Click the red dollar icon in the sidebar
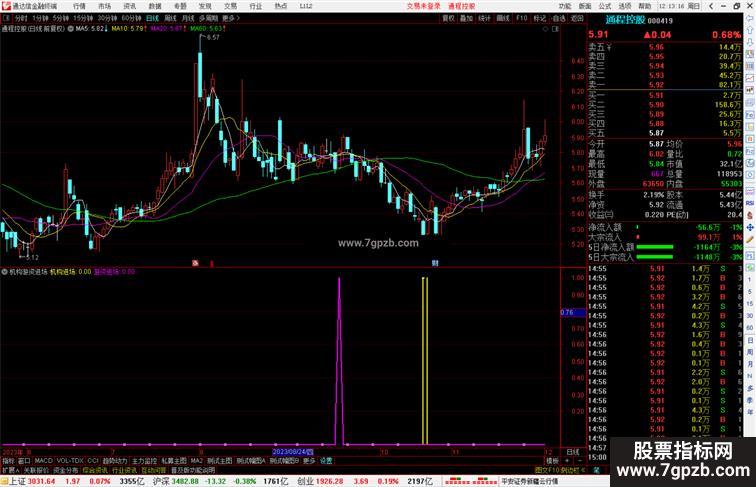Screen dimensions: 756x487 pyautogui.click(x=750, y=215)
